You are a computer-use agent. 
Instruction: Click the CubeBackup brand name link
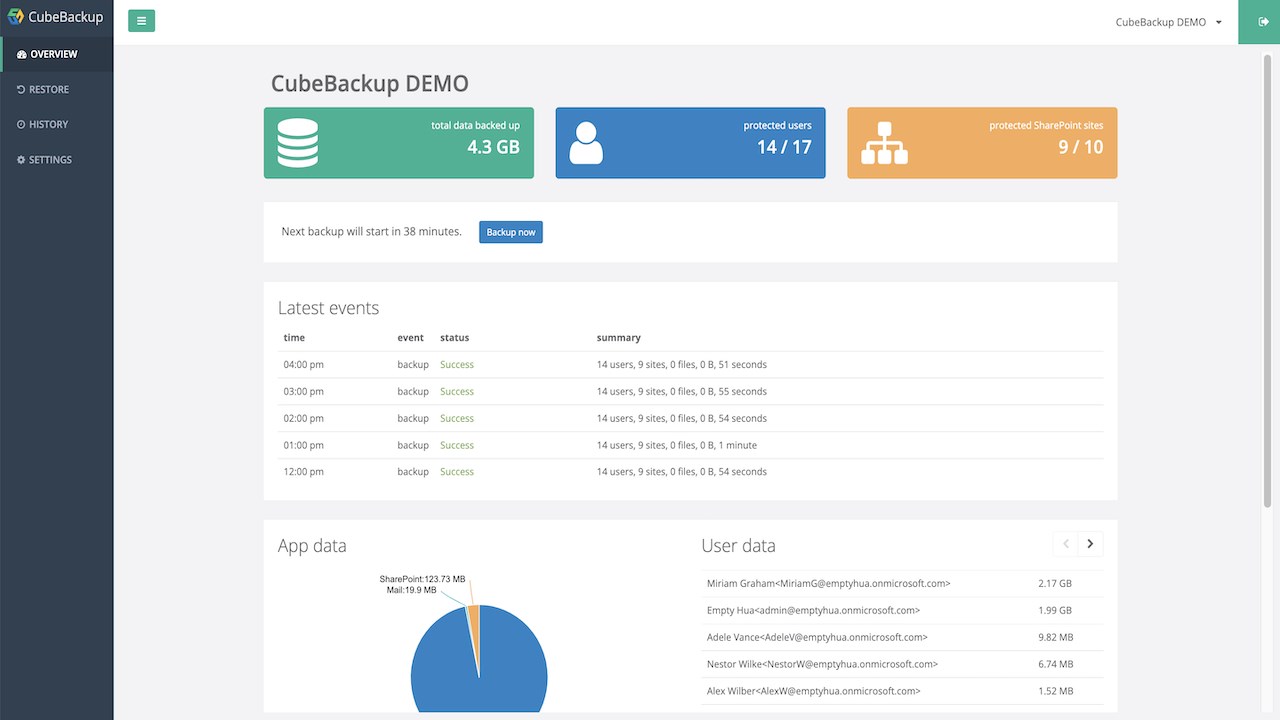pos(65,16)
